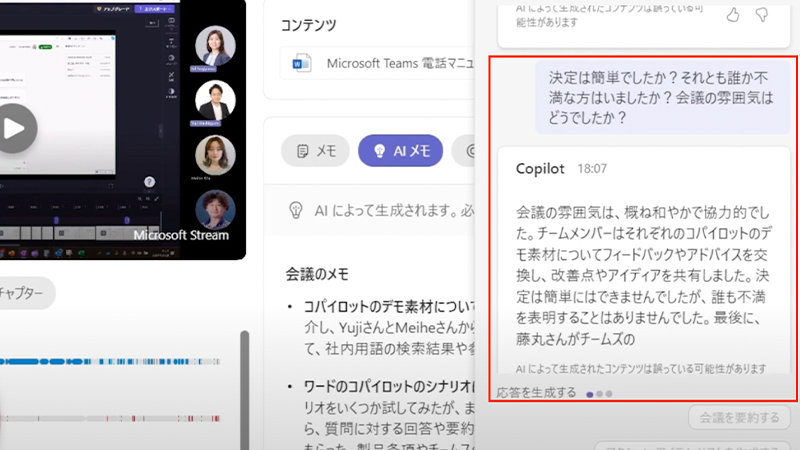Select the bottom participant video thumbnail
The width and height of the screenshot is (800, 450).
[217, 211]
